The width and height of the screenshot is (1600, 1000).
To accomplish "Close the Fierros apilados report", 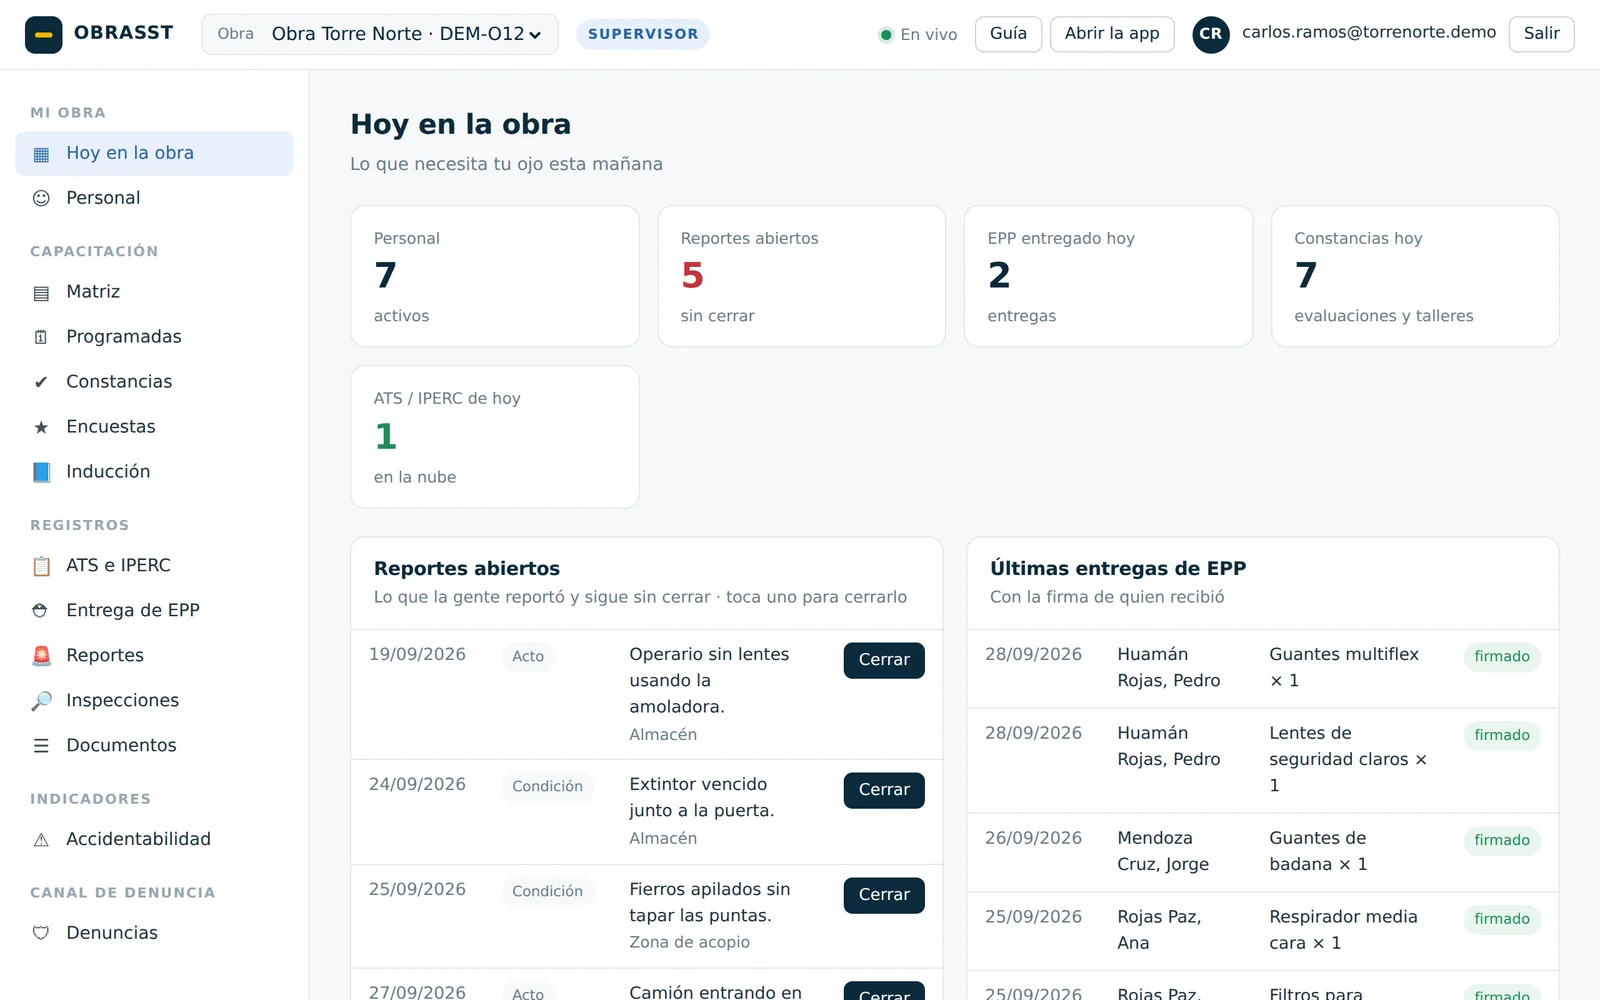I will click(x=884, y=895).
